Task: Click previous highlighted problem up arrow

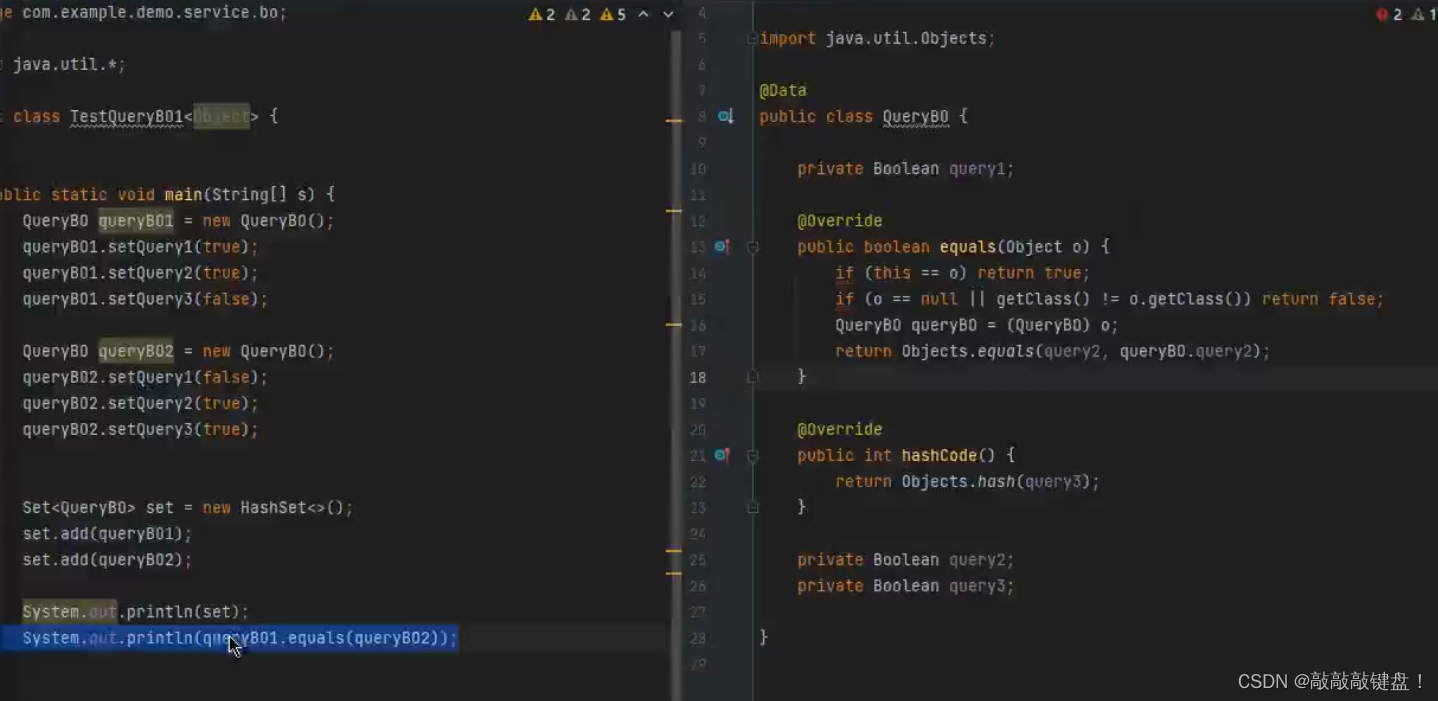Action: pos(644,14)
